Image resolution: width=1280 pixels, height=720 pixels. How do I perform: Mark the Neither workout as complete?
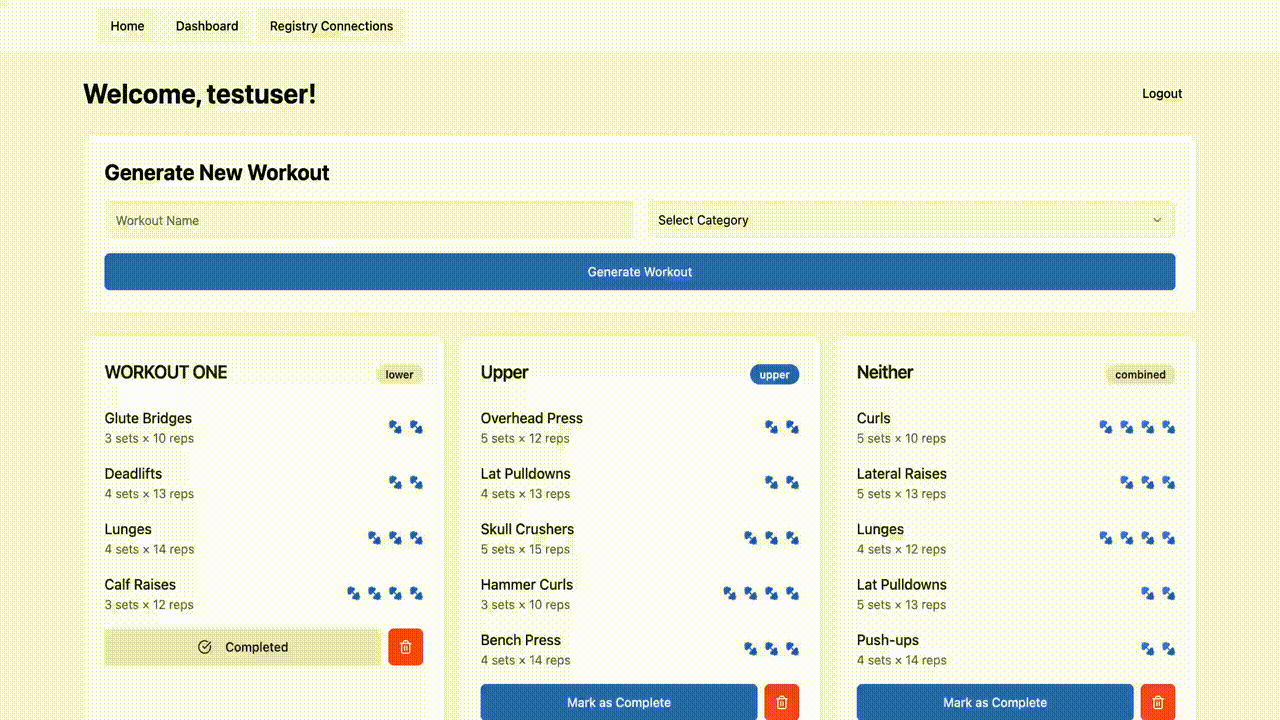(x=994, y=702)
